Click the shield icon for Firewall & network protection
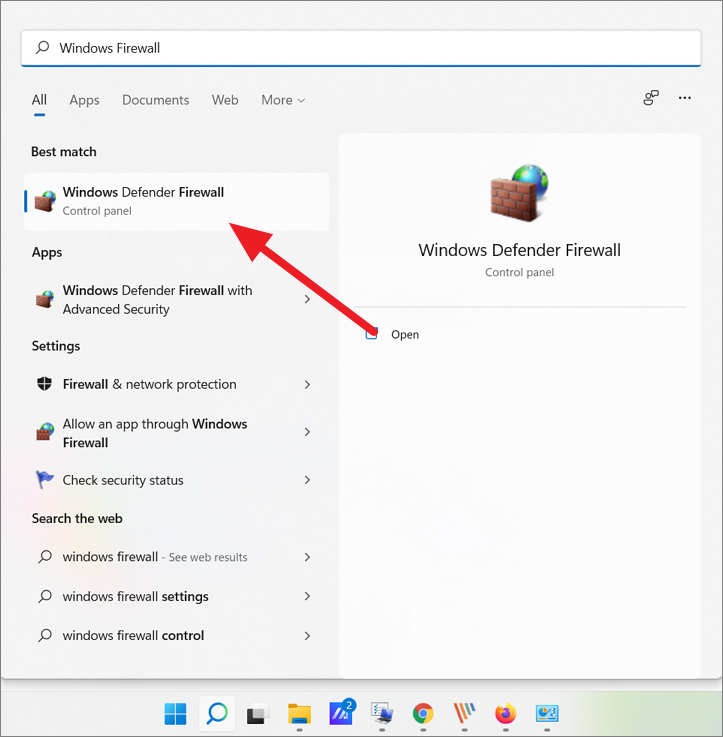This screenshot has height=737, width=723. tap(45, 384)
